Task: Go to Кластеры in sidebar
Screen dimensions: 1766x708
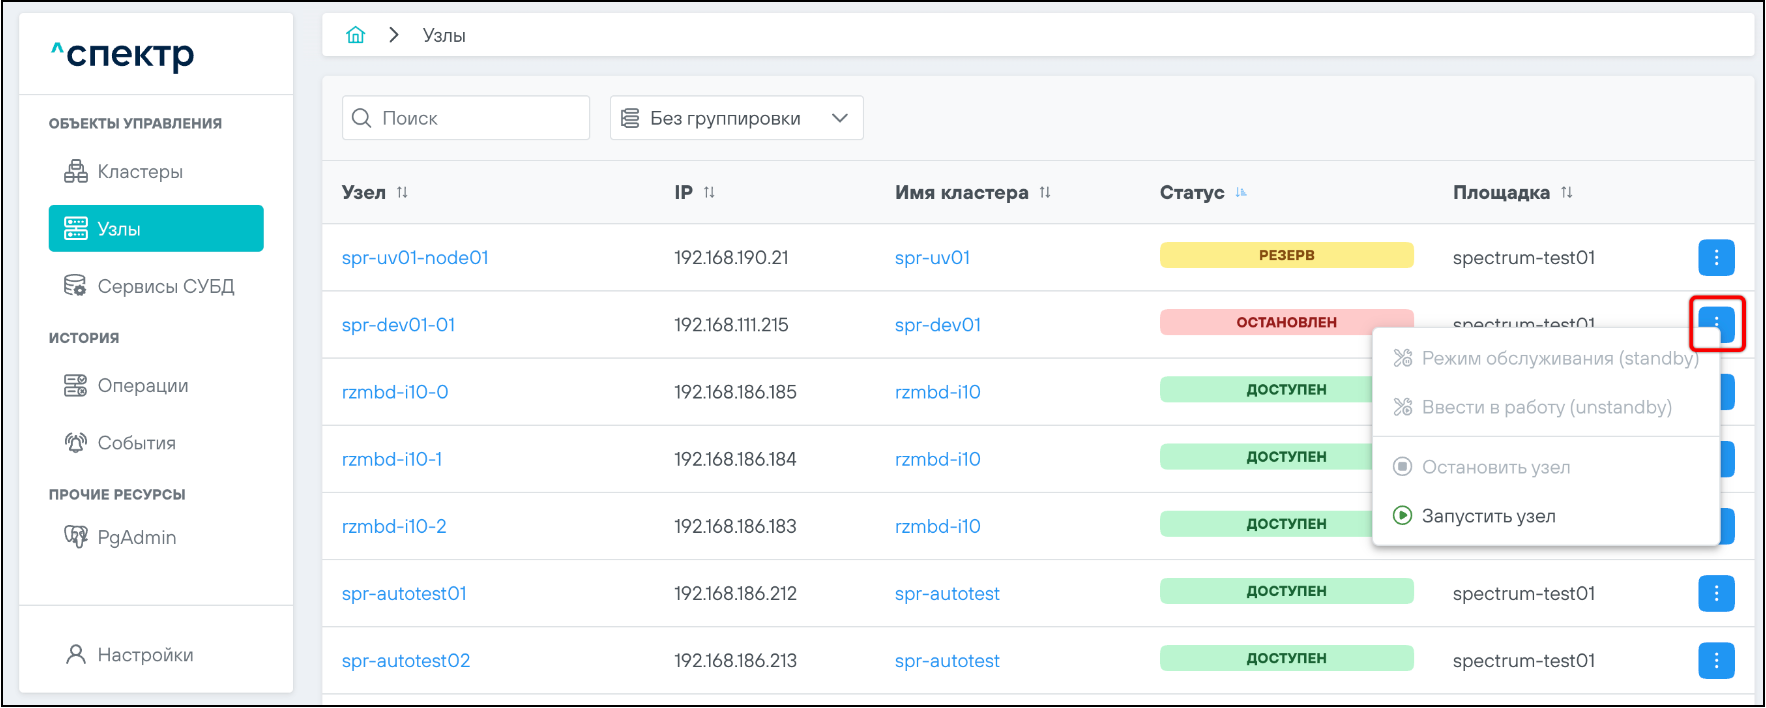Action: click(140, 172)
